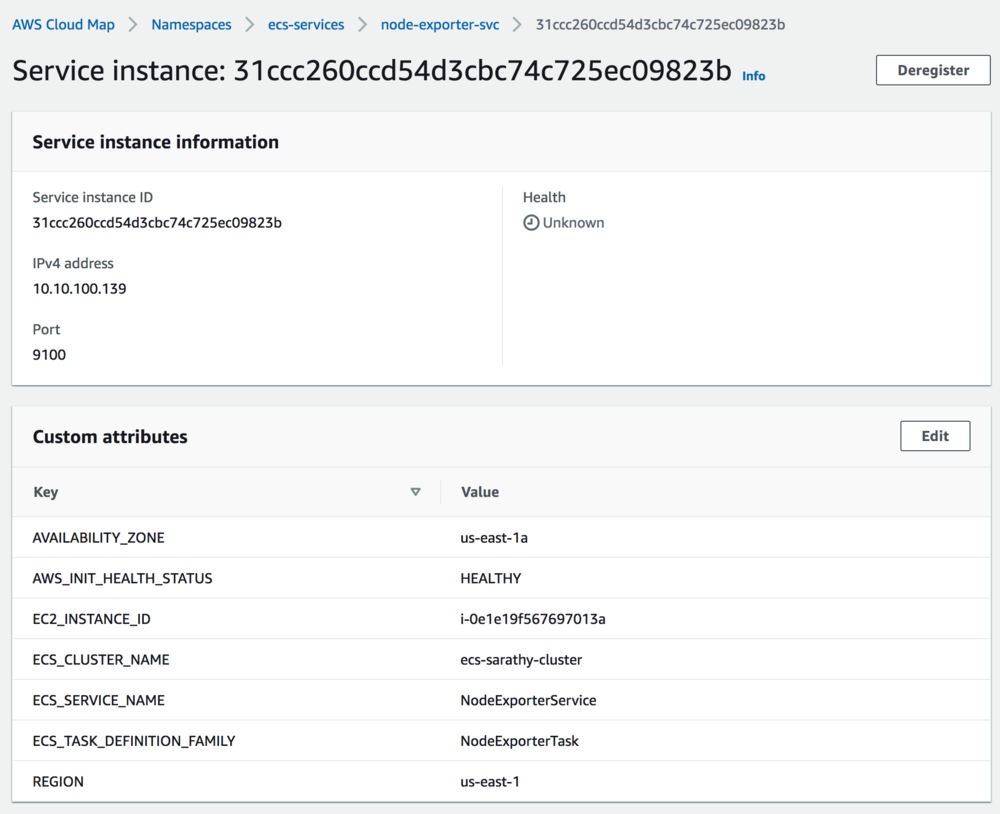Go to the ecs-services namespace
Viewport: 1000px width, 814px height.
306,24
